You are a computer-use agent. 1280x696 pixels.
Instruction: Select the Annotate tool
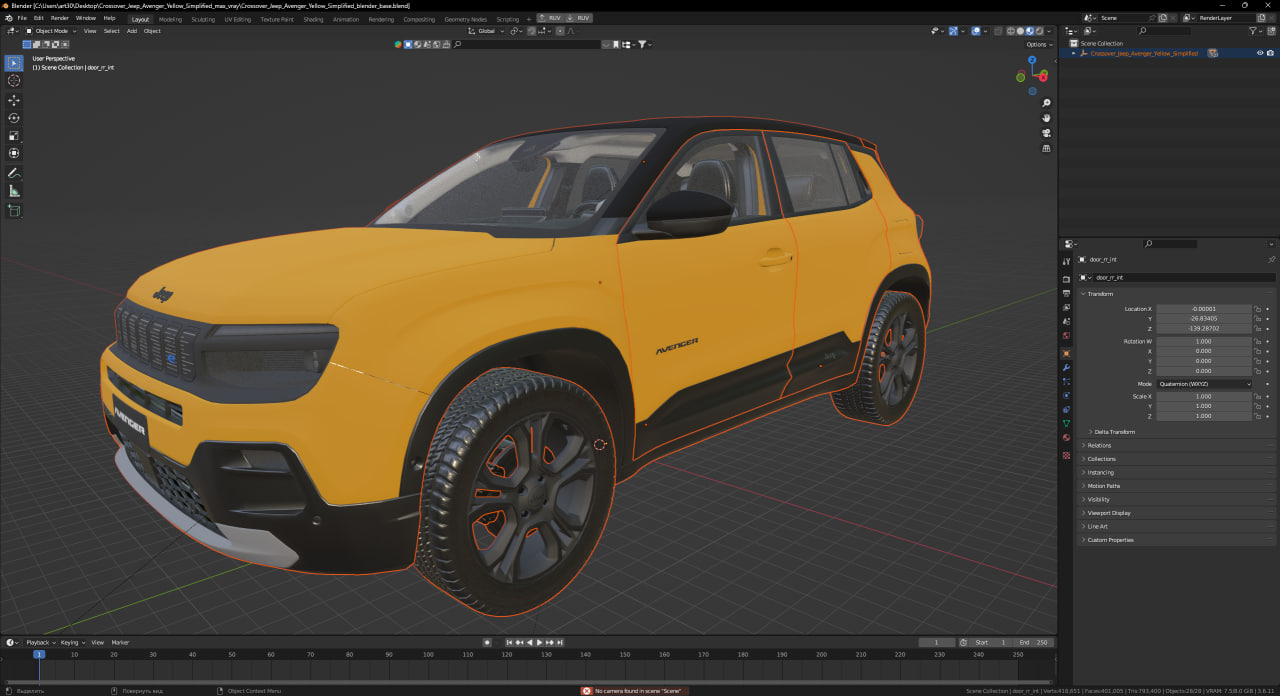(14, 173)
